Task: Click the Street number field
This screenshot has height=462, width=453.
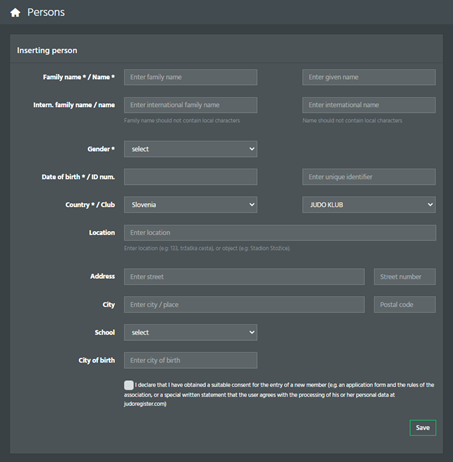Action: [405, 277]
